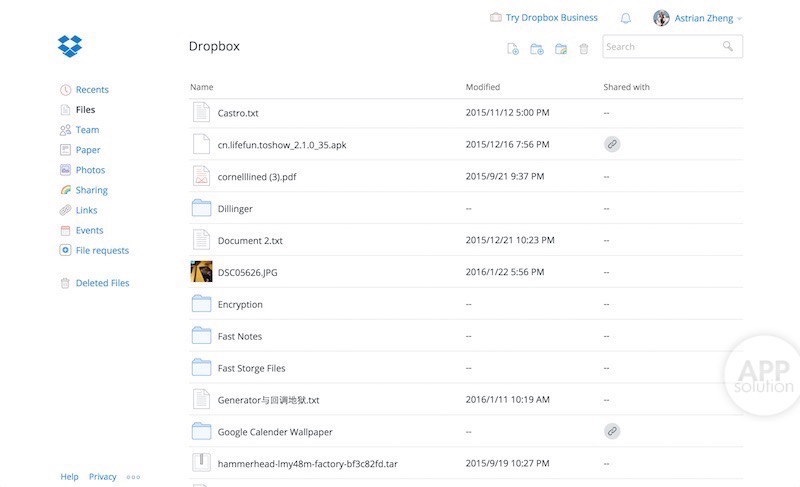800x487 pixels.
Task: Click the Castro.txt document icon
Action: (202, 112)
